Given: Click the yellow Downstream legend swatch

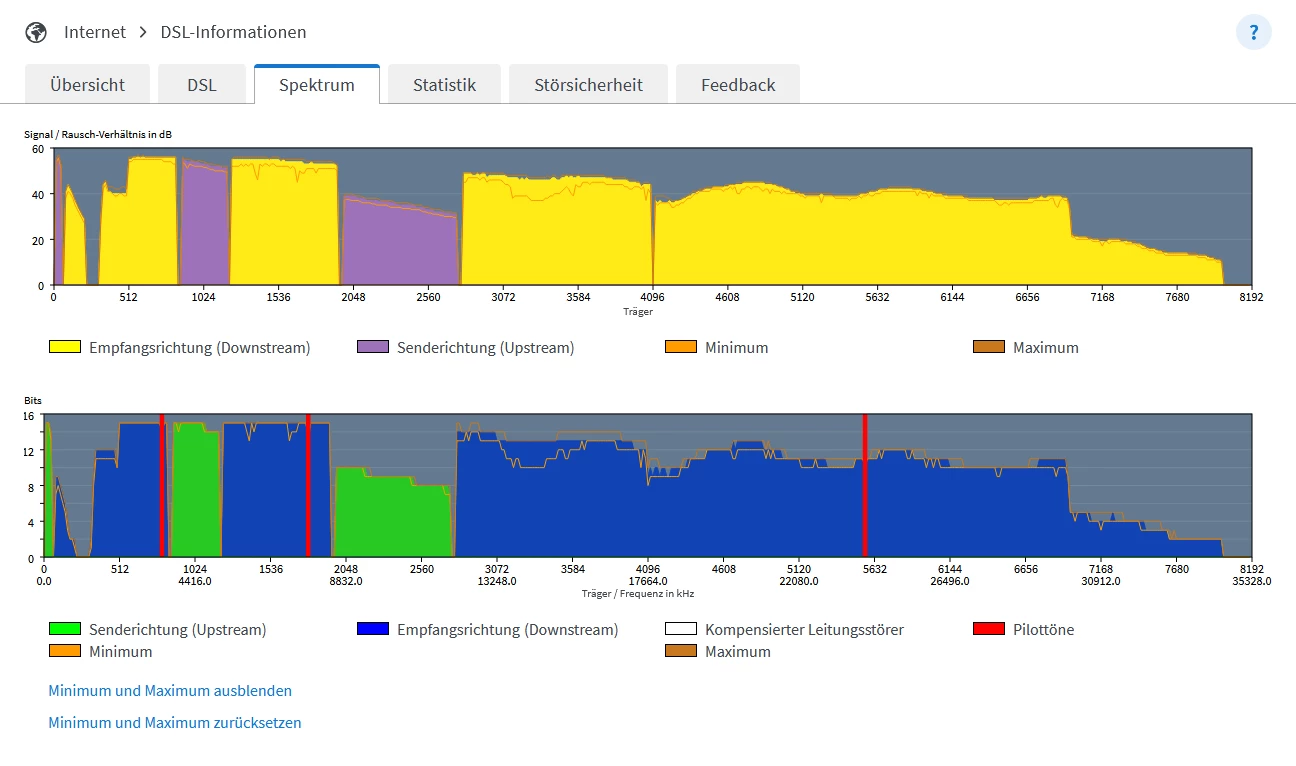Looking at the screenshot, I should pos(65,348).
